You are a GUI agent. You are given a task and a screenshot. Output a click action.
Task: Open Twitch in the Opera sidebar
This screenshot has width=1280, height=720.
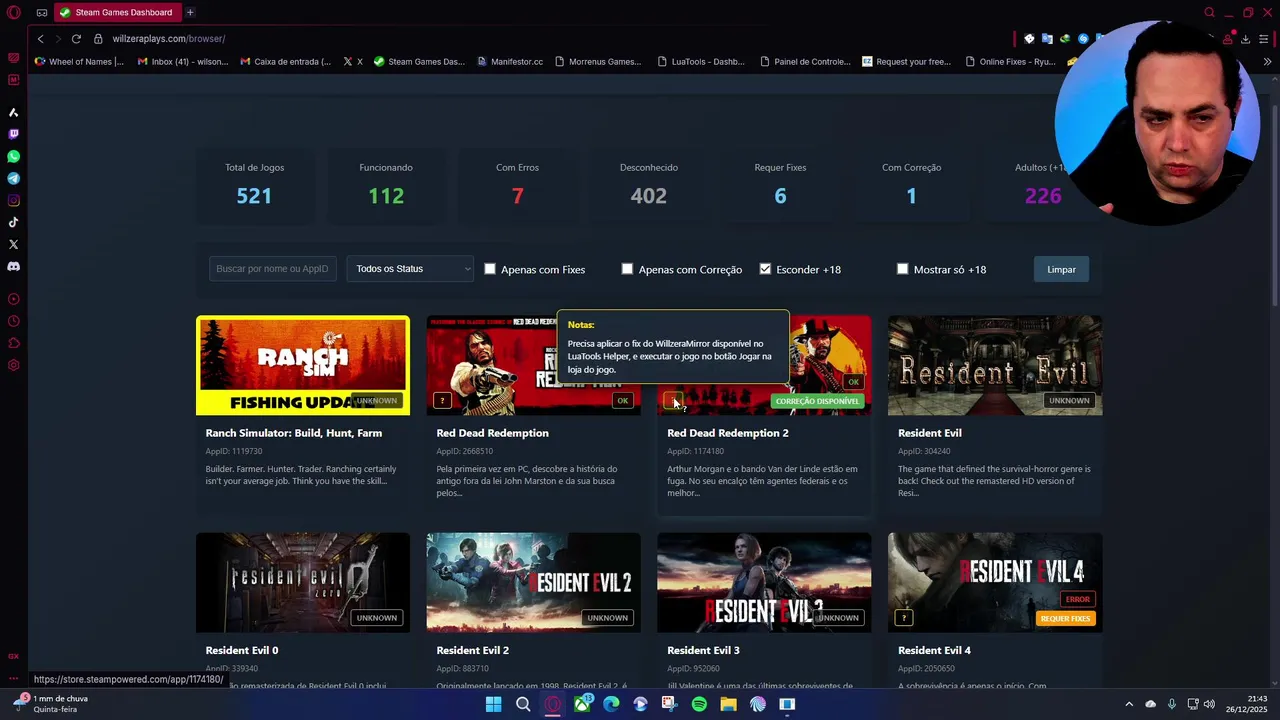click(x=13, y=134)
